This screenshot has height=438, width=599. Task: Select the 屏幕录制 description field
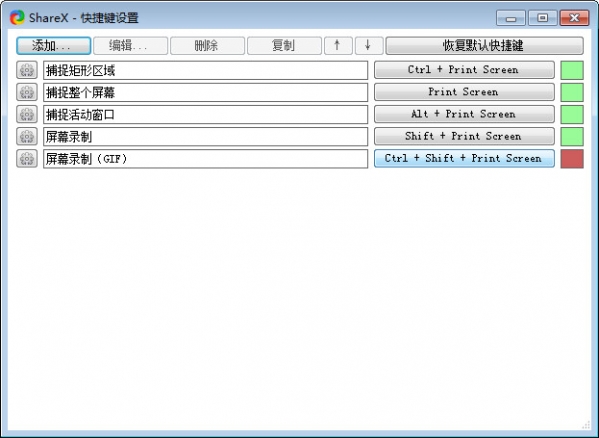click(x=206, y=137)
